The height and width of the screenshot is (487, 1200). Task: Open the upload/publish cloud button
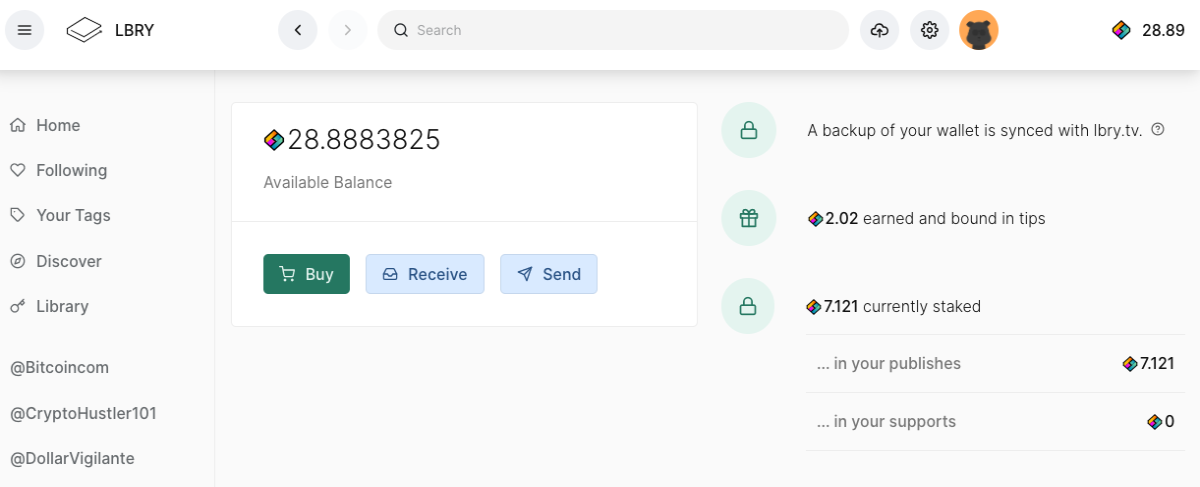[x=880, y=30]
